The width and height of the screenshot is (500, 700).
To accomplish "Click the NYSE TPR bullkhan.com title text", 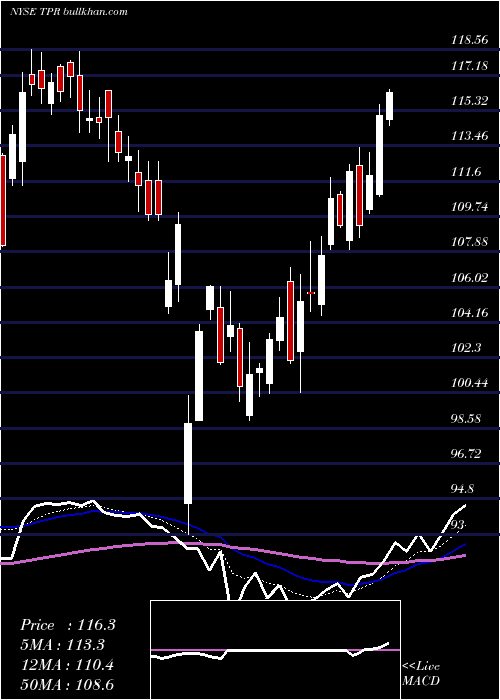I will coord(68,11).
